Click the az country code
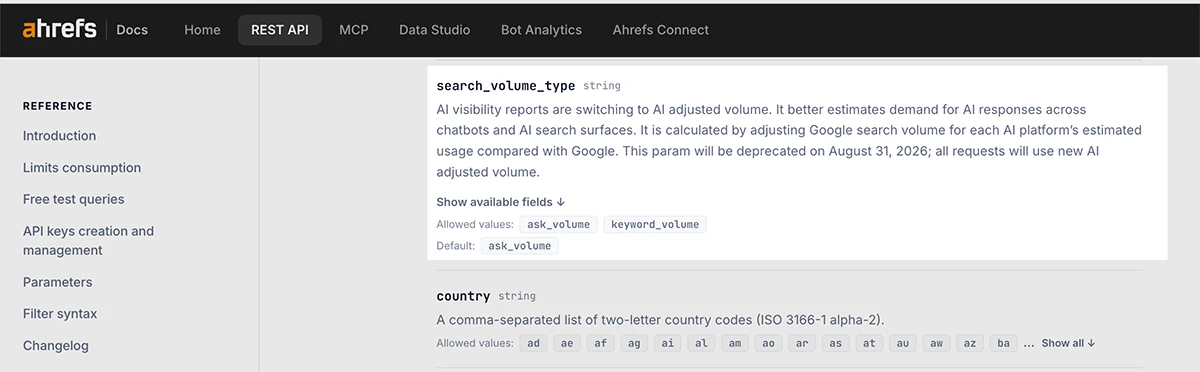1200x372 pixels. 970,343
